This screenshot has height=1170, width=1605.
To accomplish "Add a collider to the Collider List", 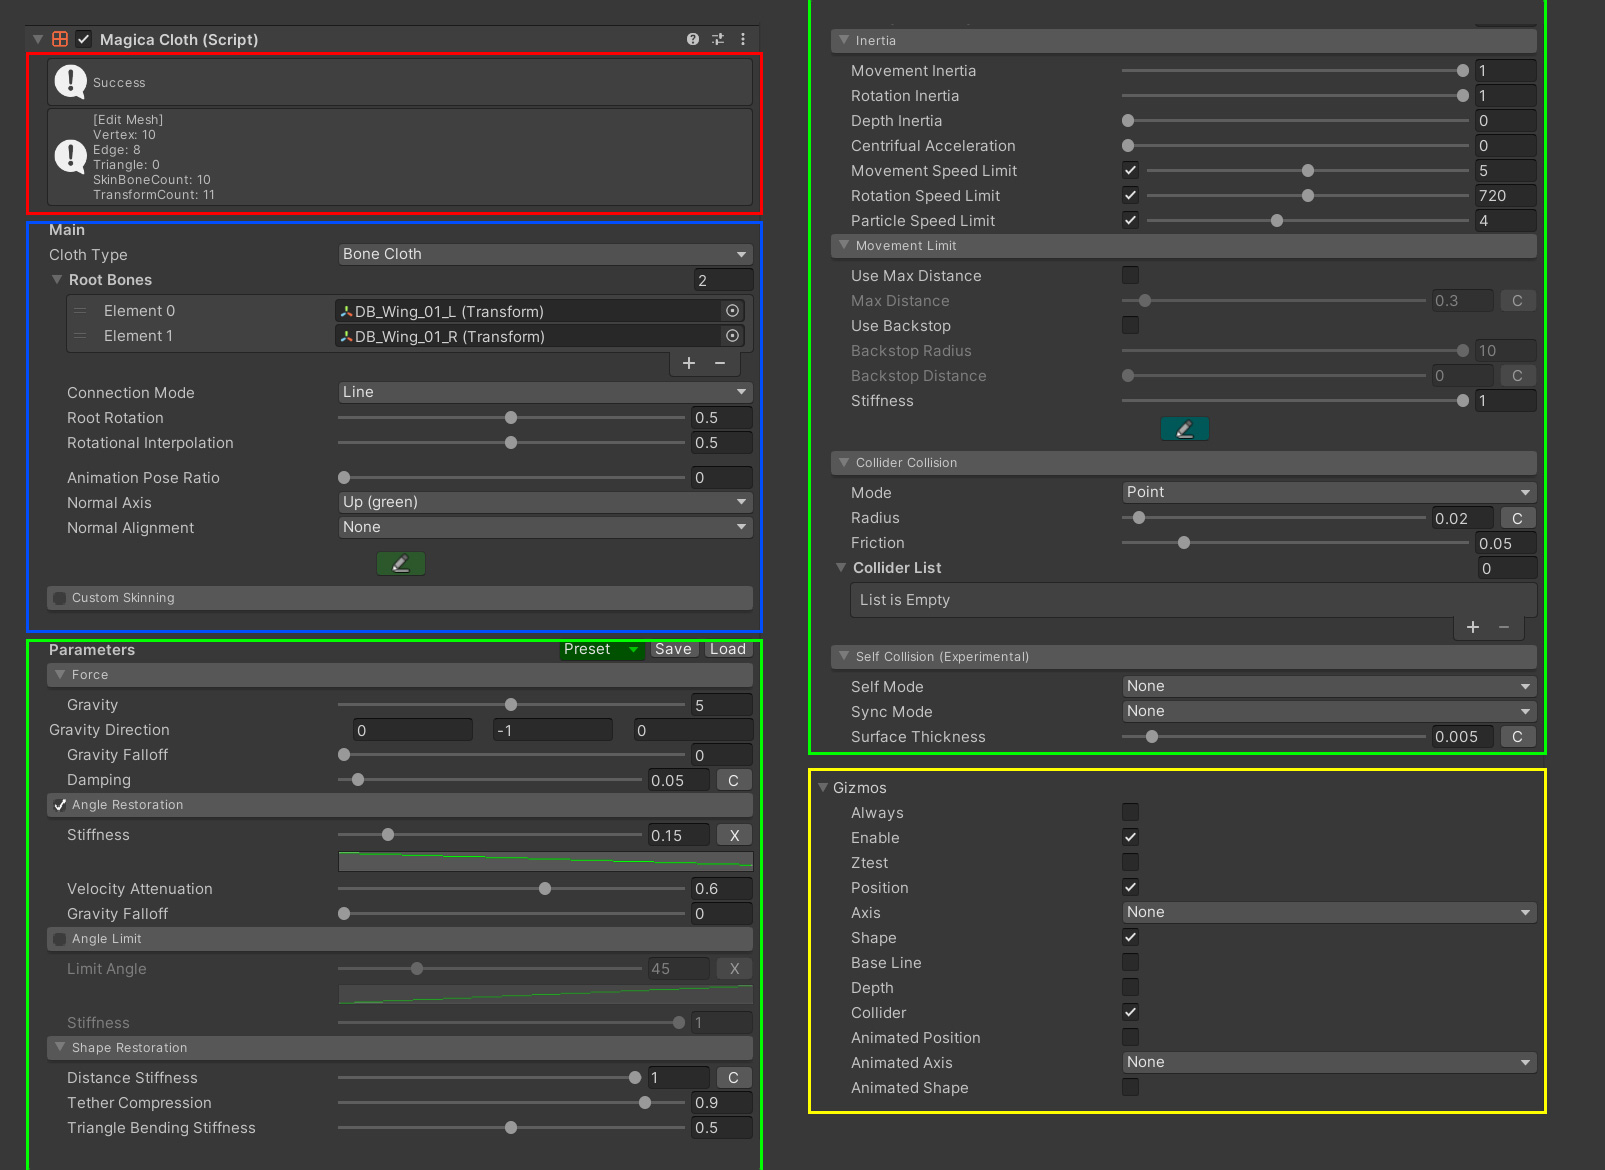I will coord(1473,627).
